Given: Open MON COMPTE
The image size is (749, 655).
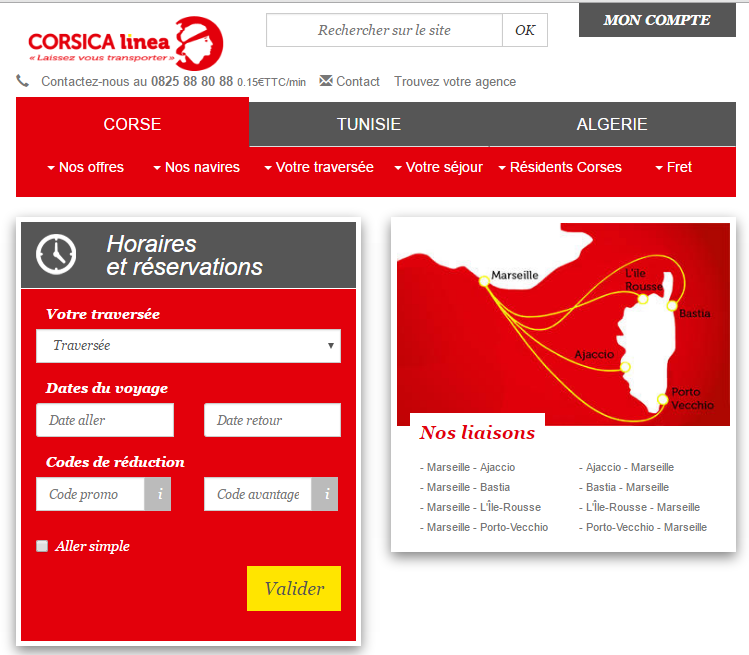Looking at the screenshot, I should tap(657, 20).
